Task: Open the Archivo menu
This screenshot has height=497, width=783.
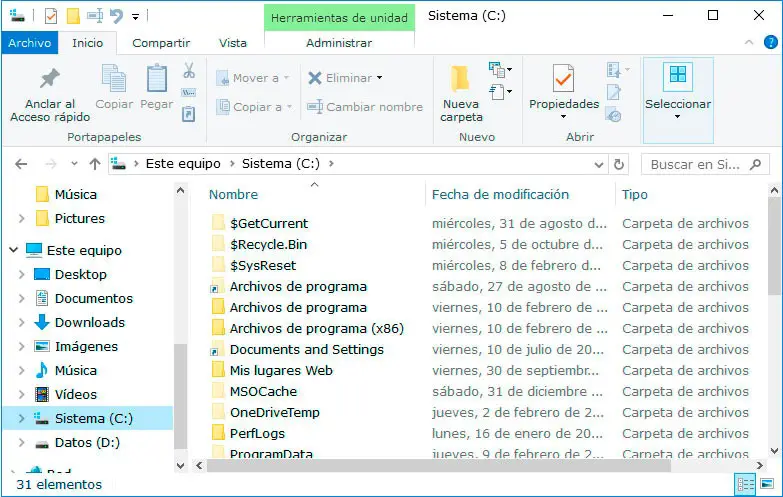Action: point(29,43)
